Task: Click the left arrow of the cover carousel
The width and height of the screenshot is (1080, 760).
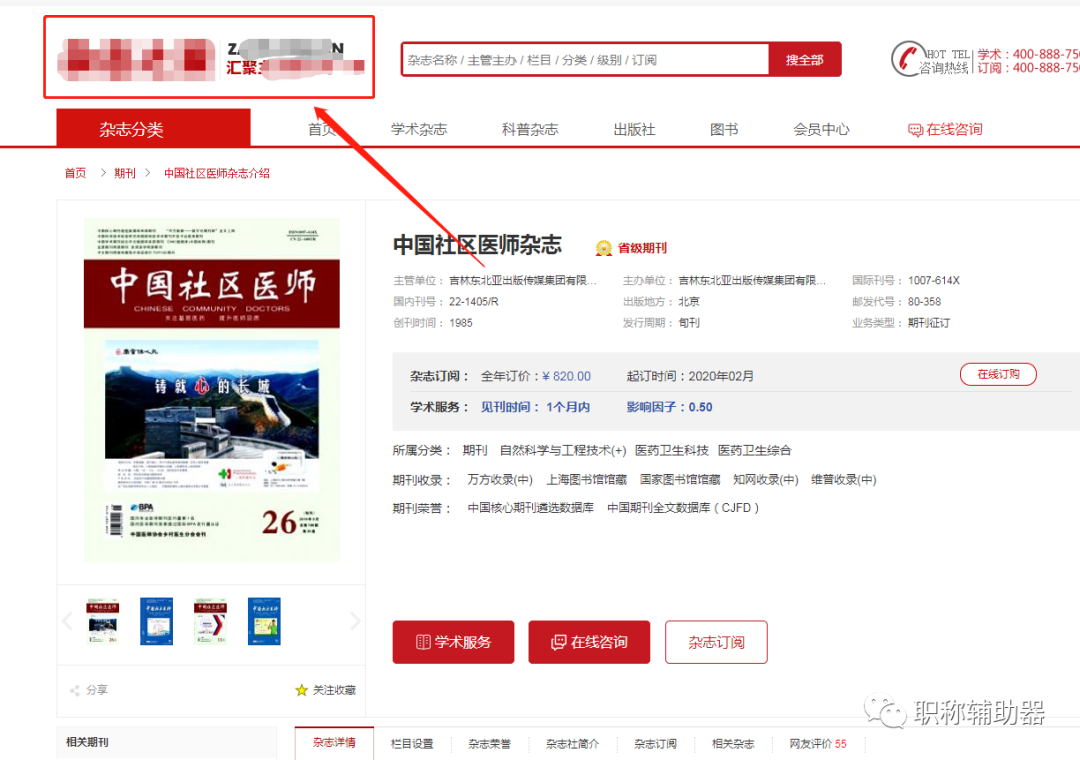Action: (67, 620)
